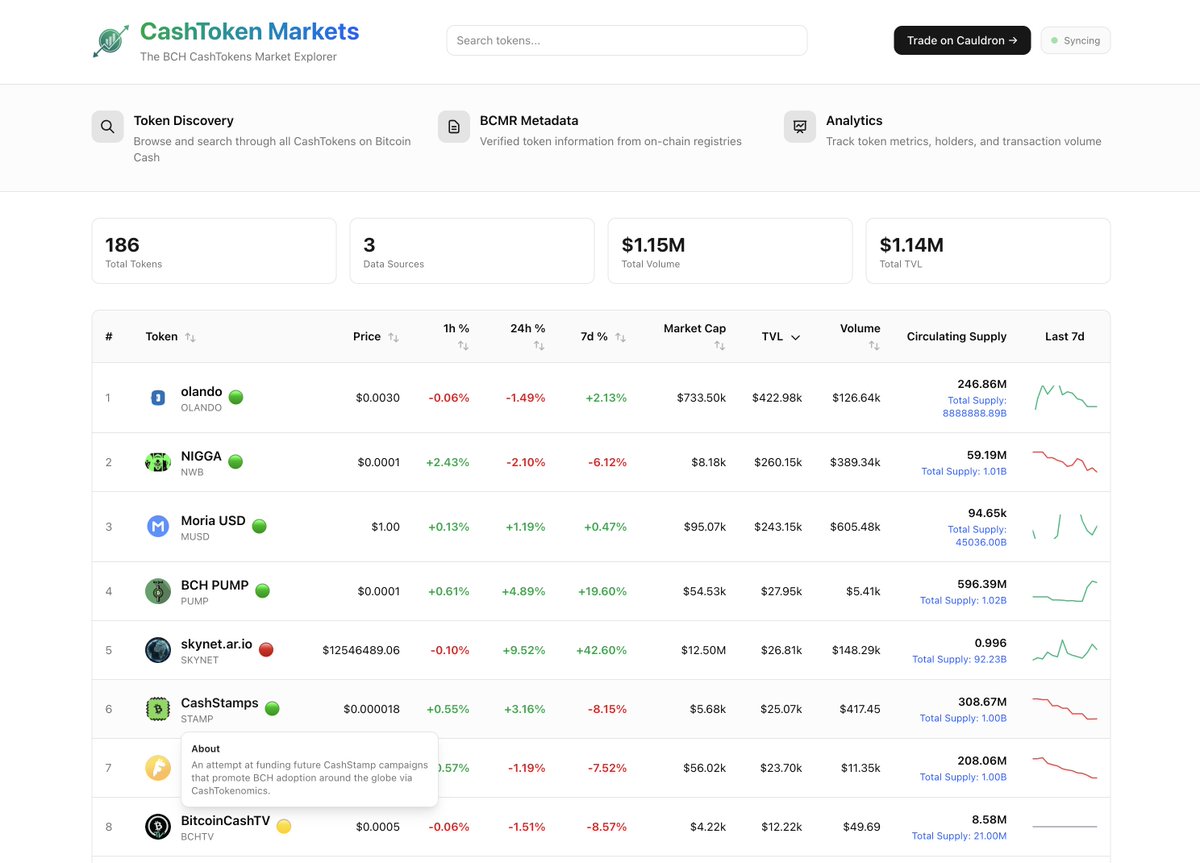Click the olando TVL value $422.98k
Image resolution: width=1200 pixels, height=863 pixels.
(x=777, y=398)
